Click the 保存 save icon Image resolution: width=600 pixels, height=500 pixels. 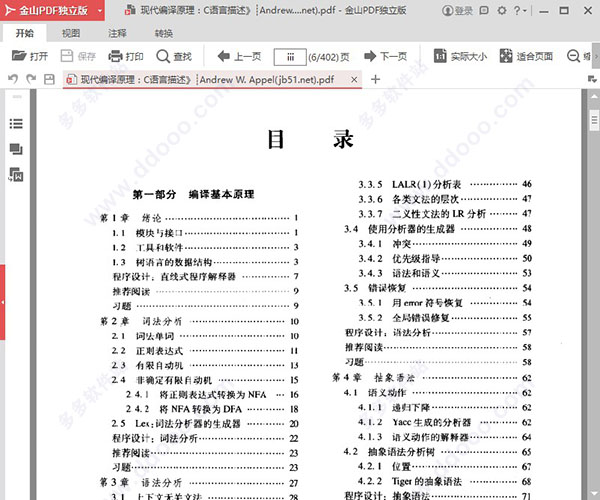[67, 56]
